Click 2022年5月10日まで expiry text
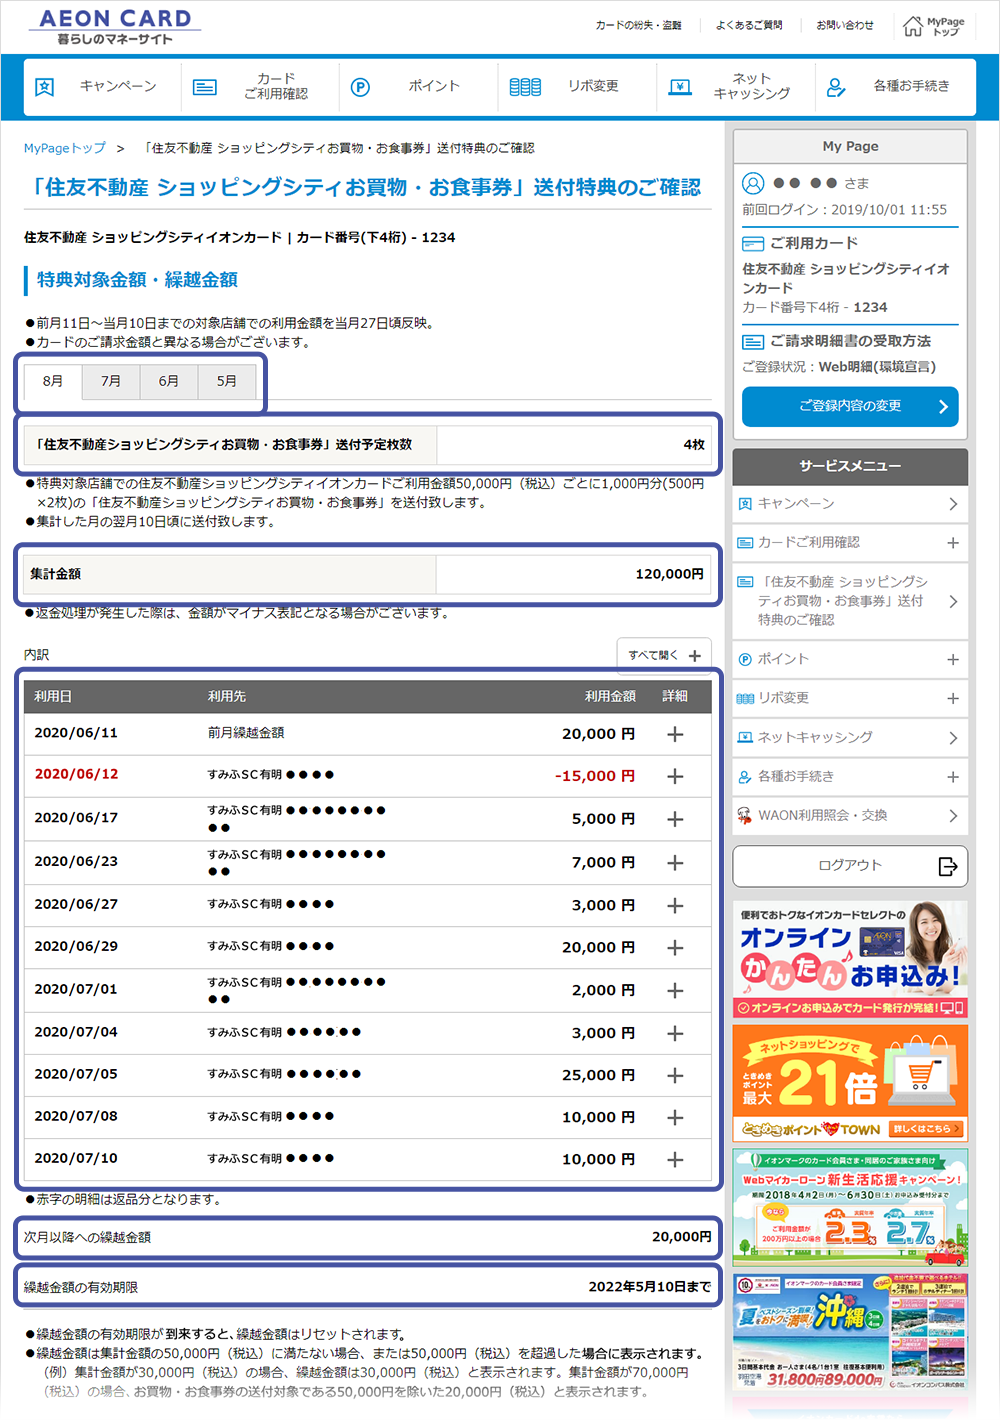 pos(650,1287)
